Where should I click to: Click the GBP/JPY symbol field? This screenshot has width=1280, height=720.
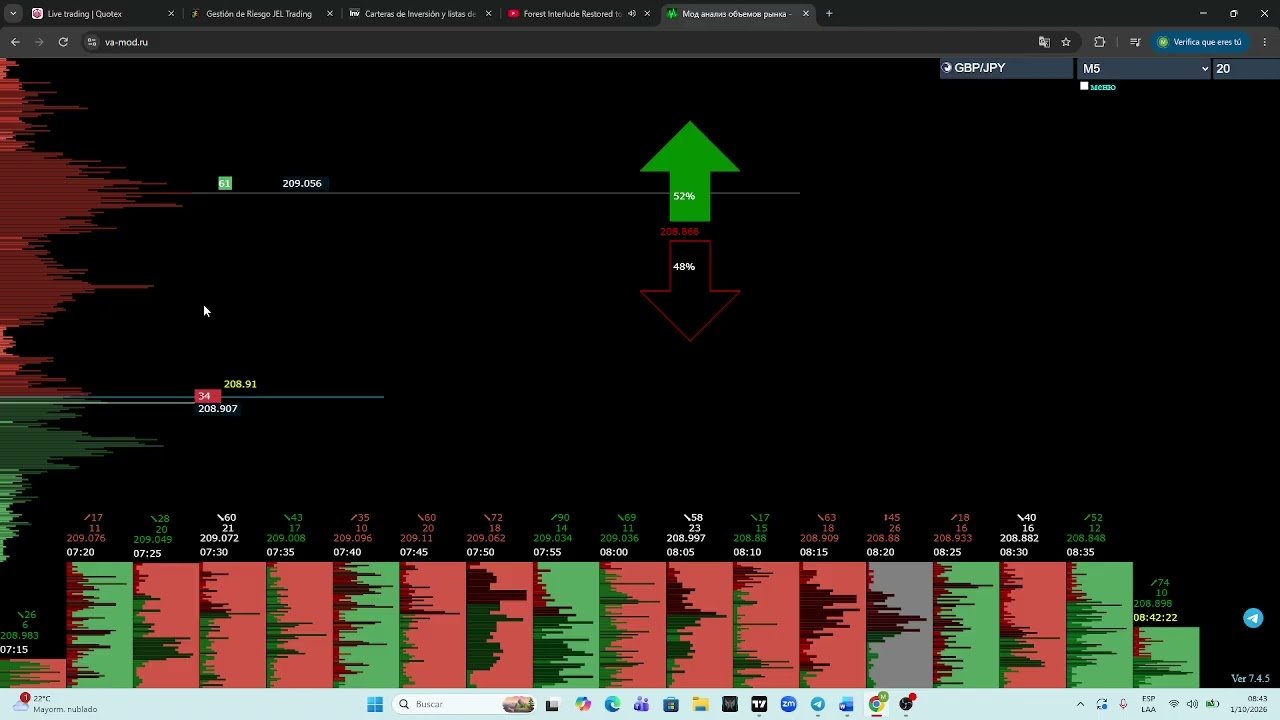[x=1006, y=68]
